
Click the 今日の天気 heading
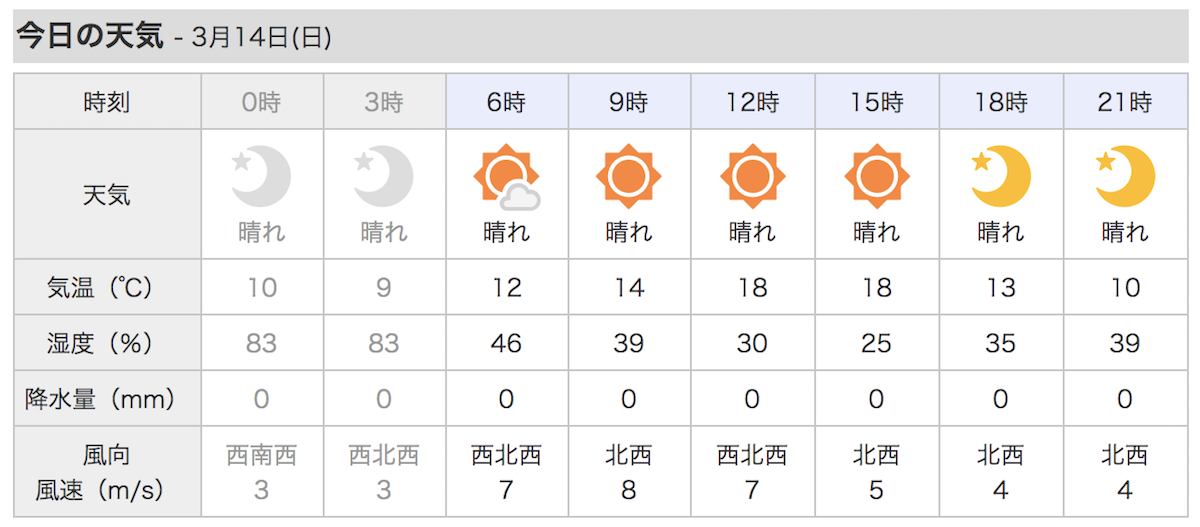(x=89, y=37)
